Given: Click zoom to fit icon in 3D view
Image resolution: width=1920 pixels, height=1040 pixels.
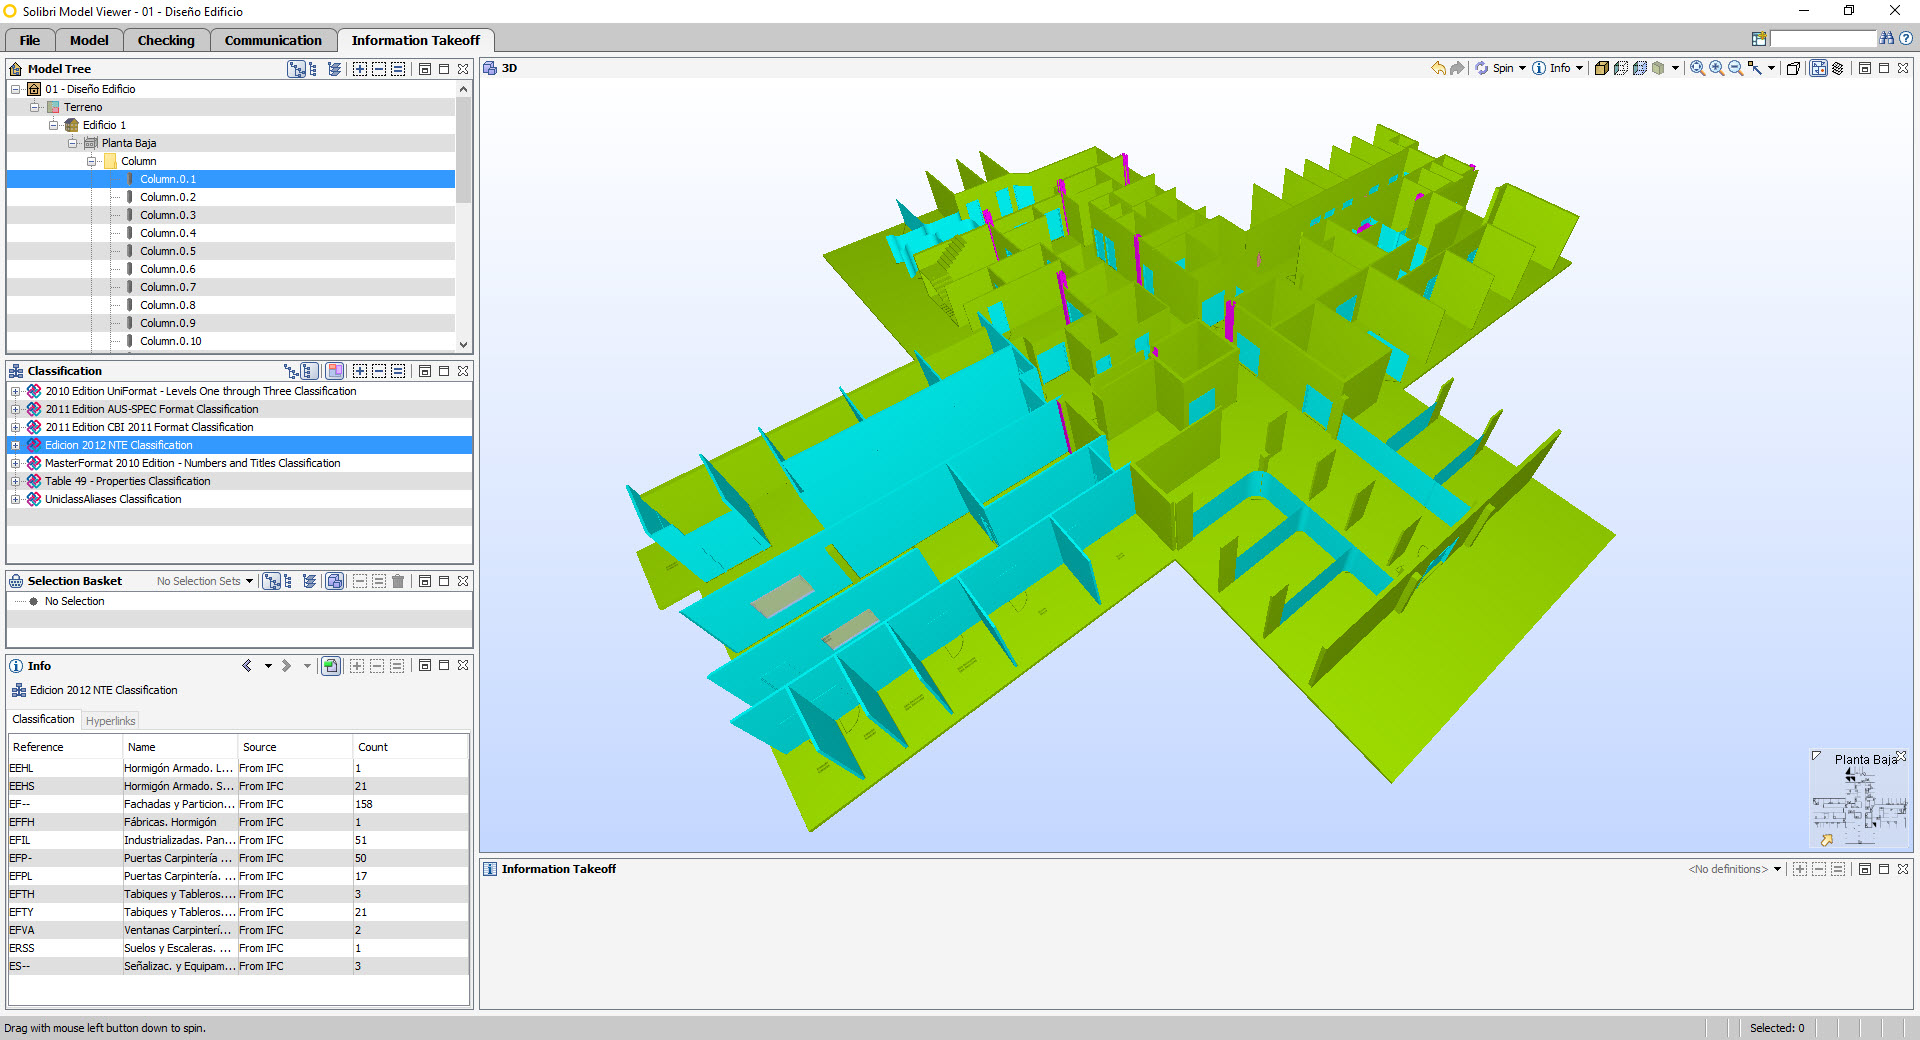Looking at the screenshot, I should (1697, 68).
